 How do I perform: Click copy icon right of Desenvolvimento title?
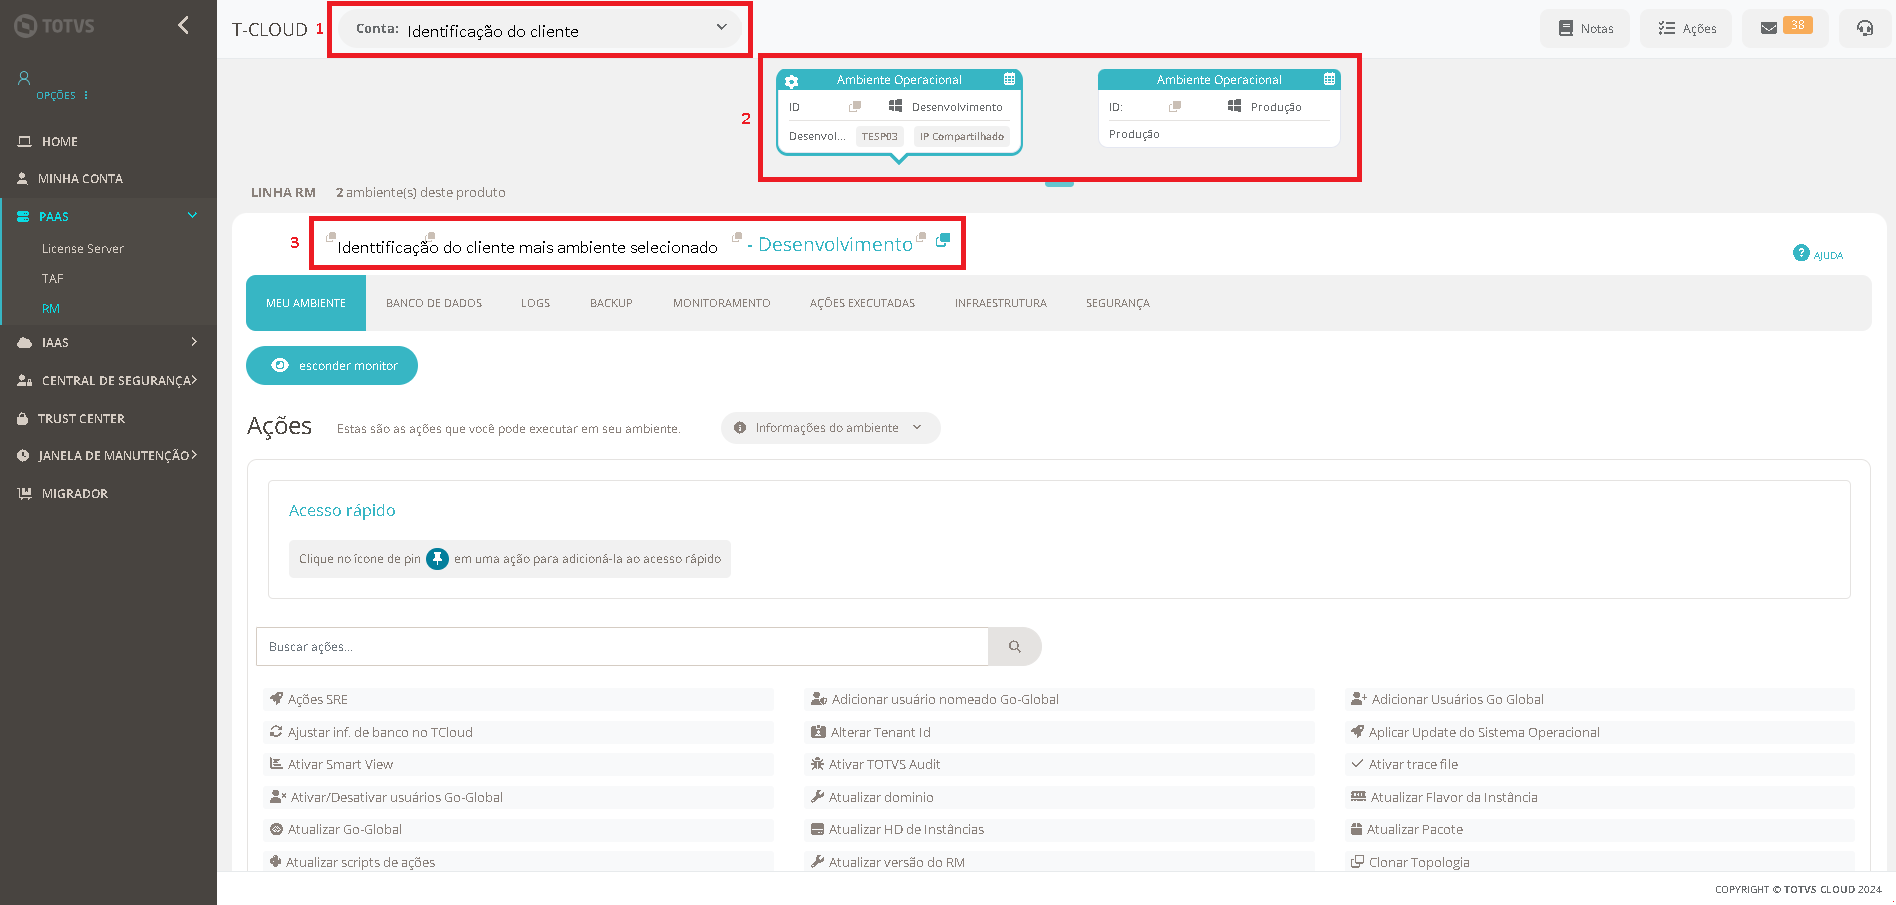tap(942, 241)
